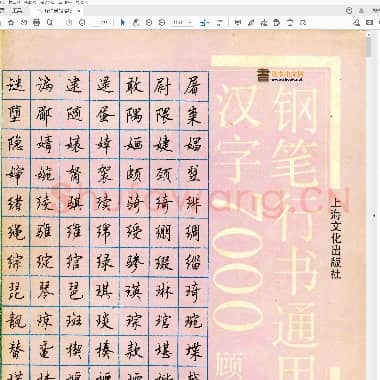The image size is (380, 380).
Task: Go to previous page with the up arrow
Action: point(69,23)
